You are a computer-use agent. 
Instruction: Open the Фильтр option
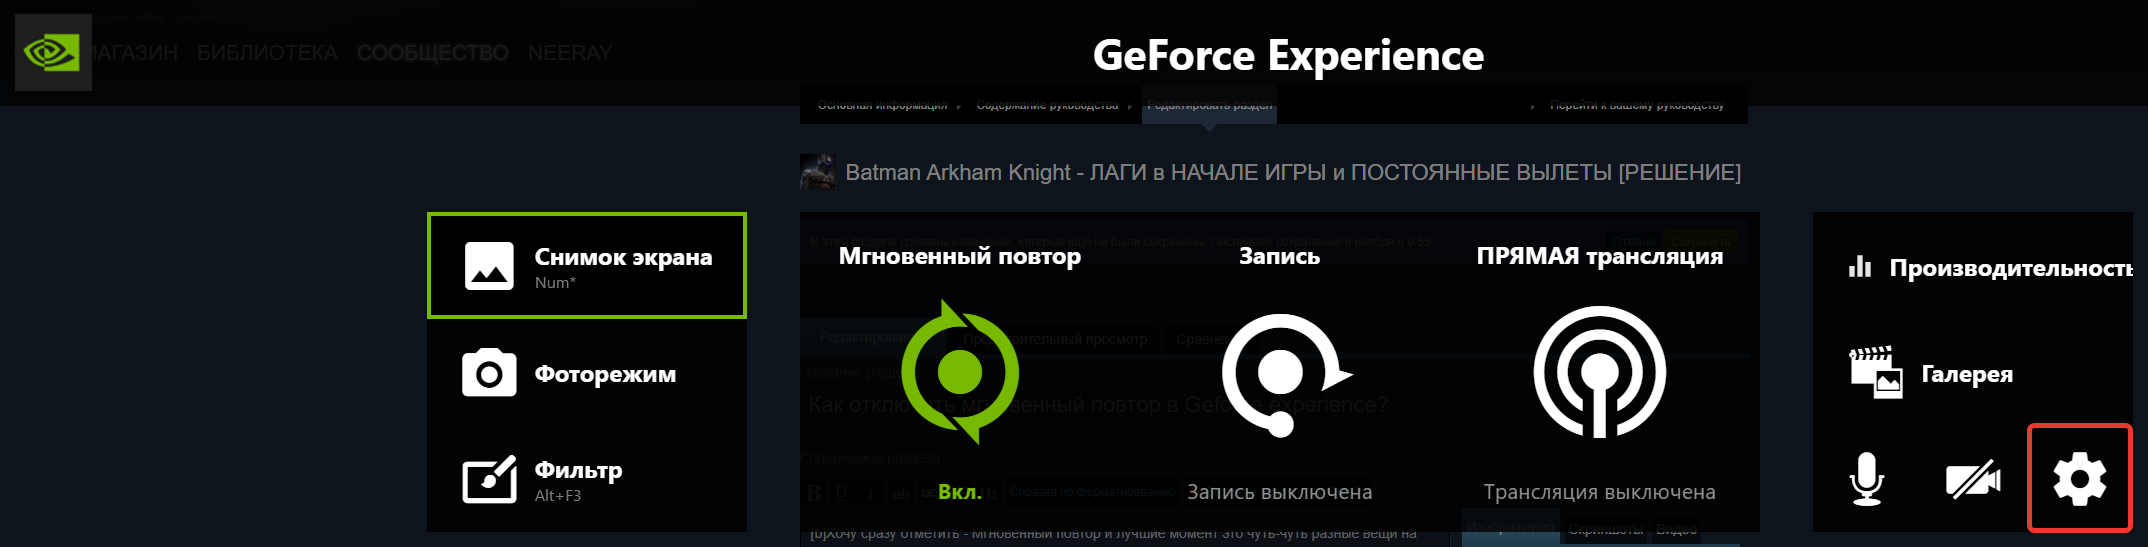[x=587, y=480]
